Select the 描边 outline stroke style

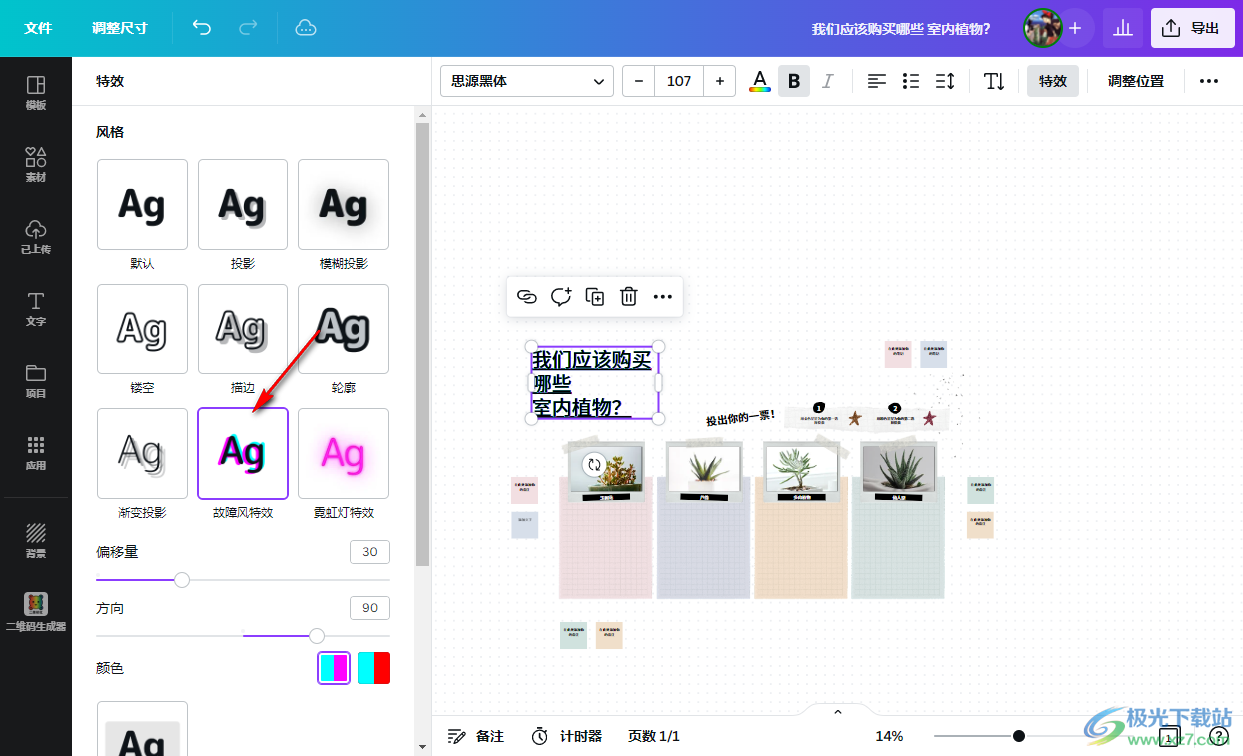(243, 328)
